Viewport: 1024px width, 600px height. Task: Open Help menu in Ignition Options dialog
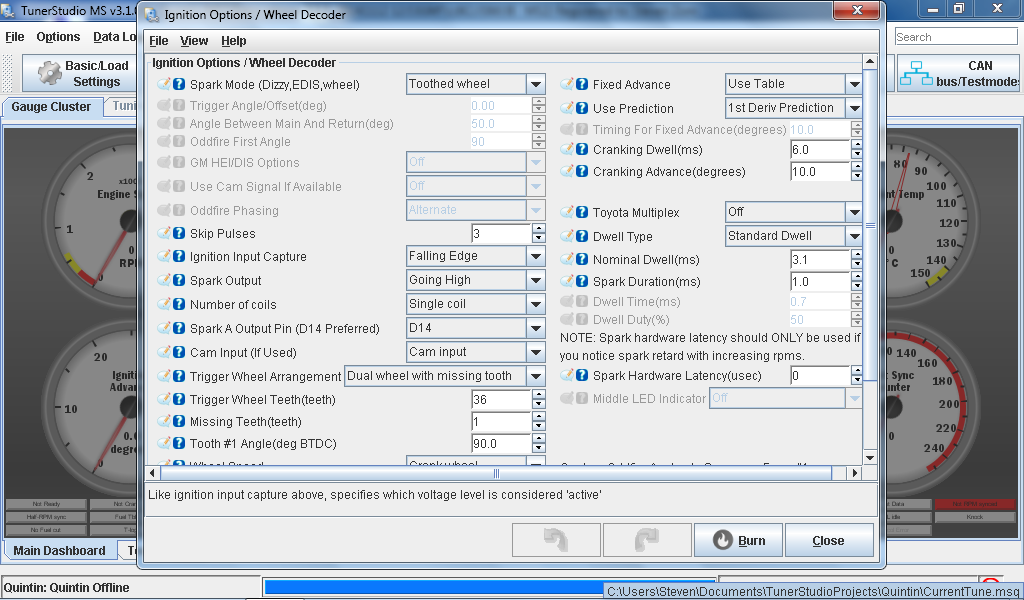(x=234, y=40)
